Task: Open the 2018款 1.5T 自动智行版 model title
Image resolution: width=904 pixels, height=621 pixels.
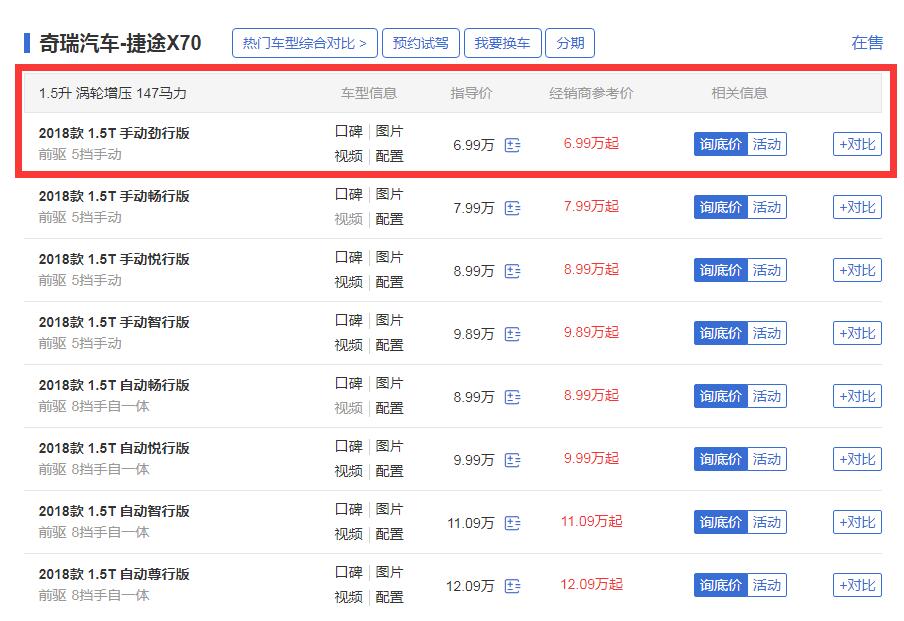Action: coord(114,511)
